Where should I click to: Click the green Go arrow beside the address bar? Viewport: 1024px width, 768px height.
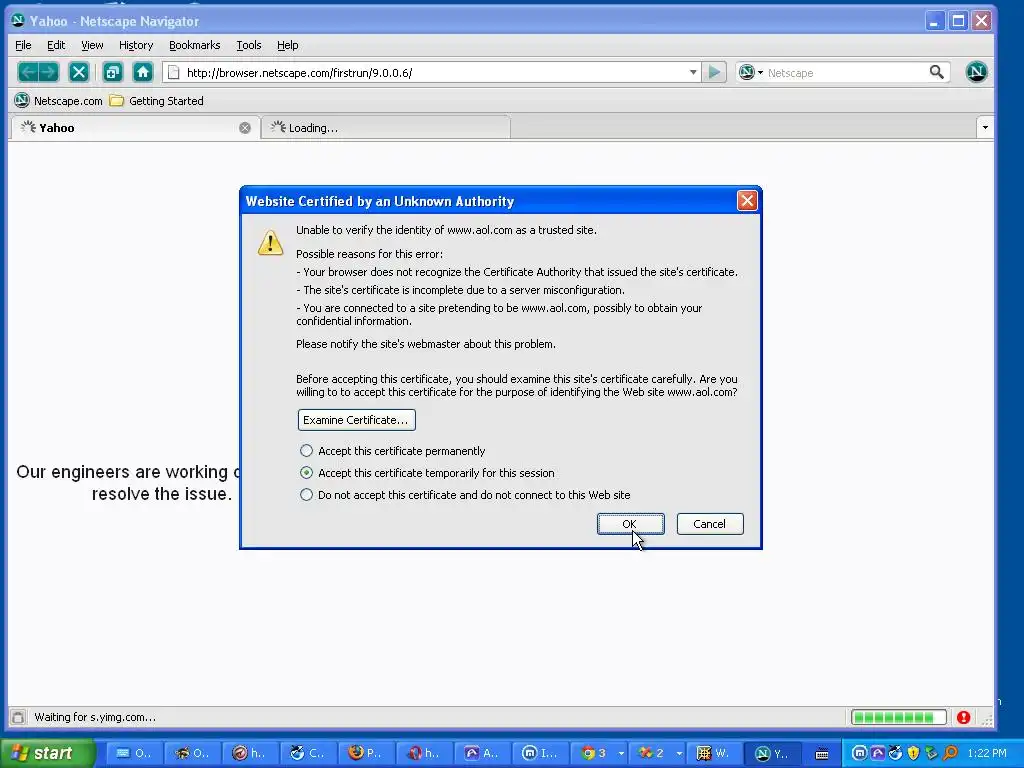(714, 72)
